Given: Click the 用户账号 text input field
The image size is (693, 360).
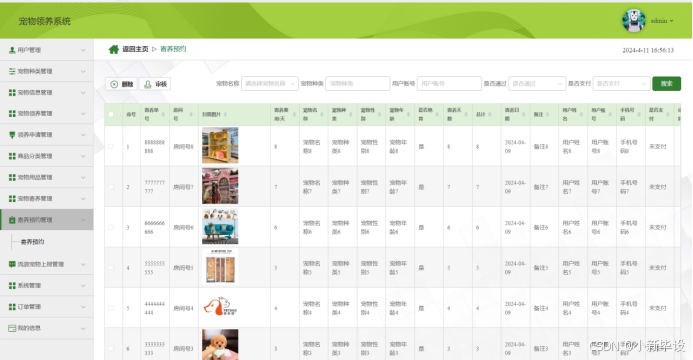Looking at the screenshot, I should coord(449,83).
